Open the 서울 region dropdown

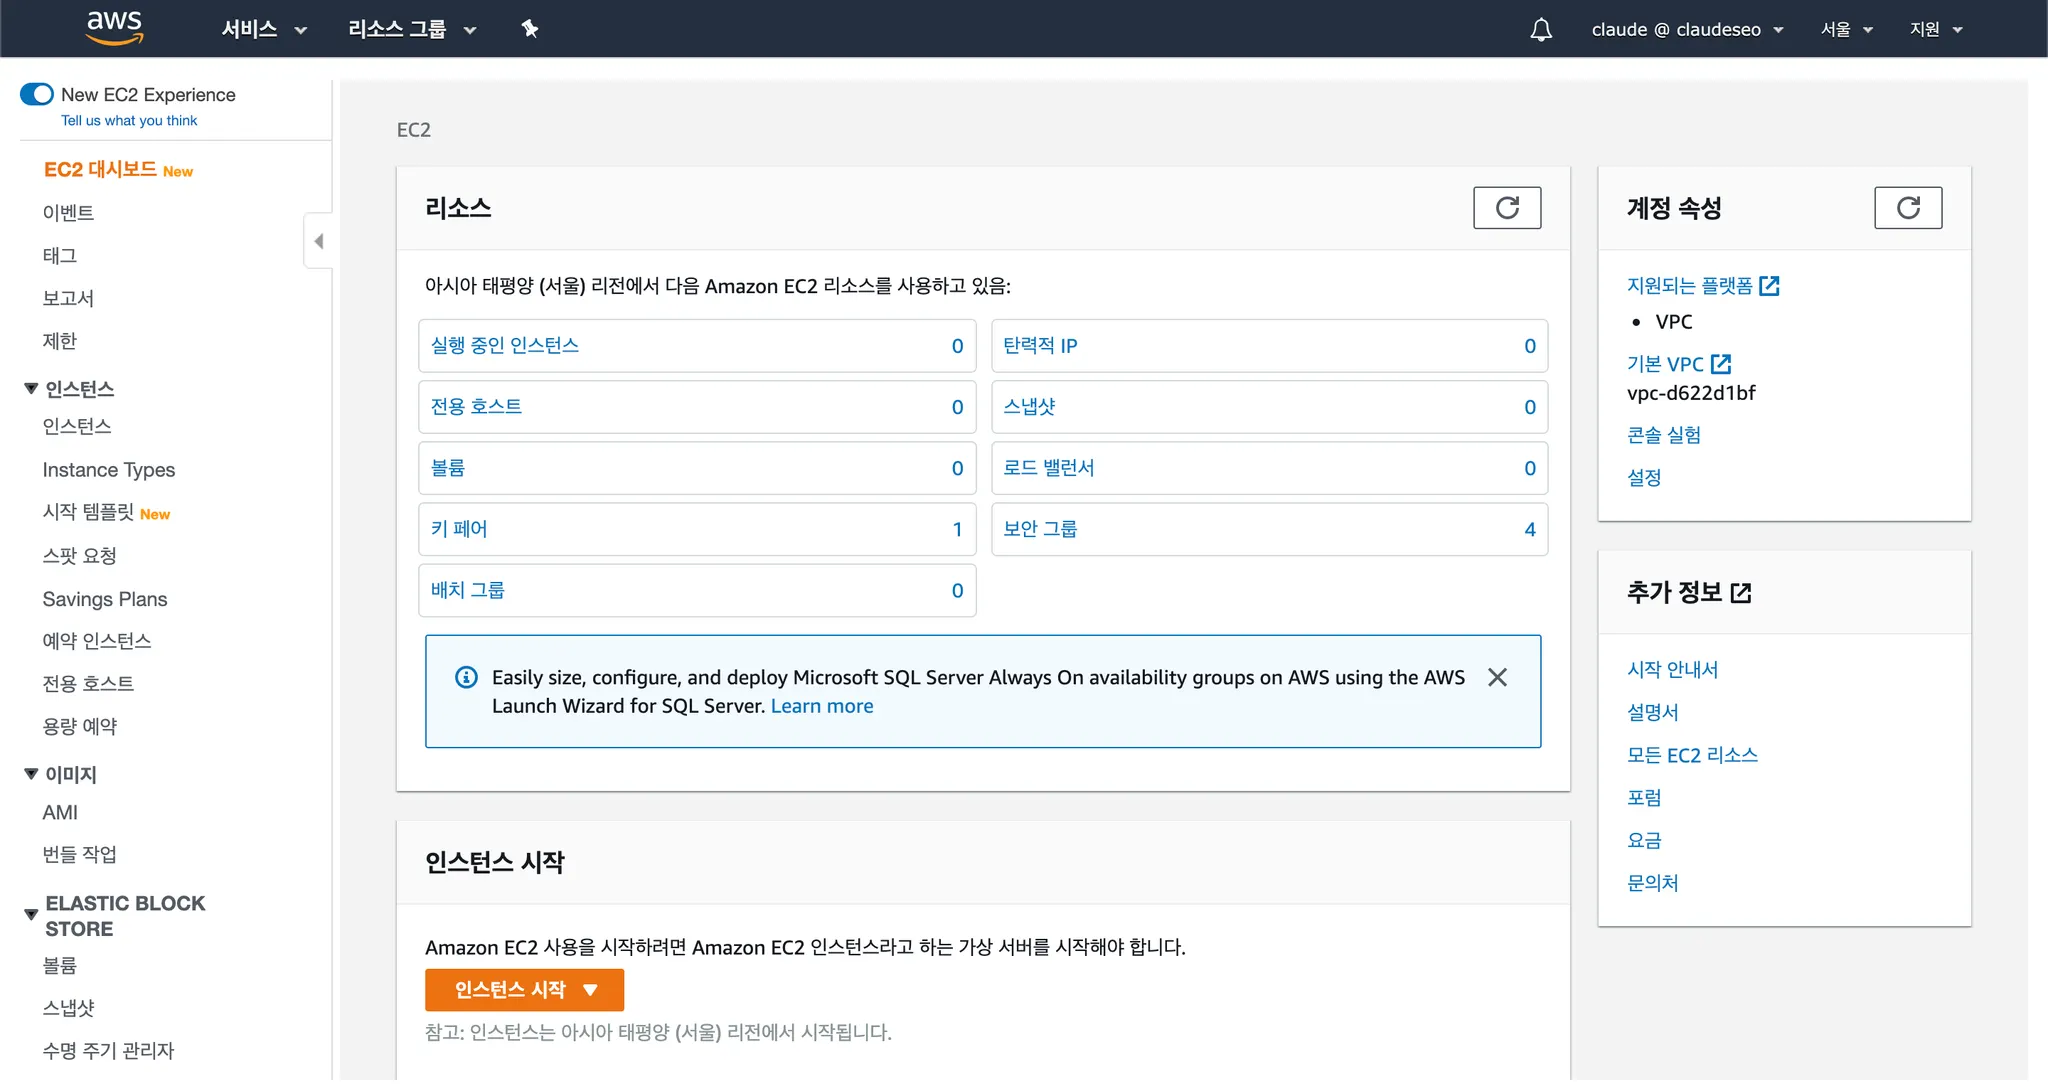tap(1846, 29)
